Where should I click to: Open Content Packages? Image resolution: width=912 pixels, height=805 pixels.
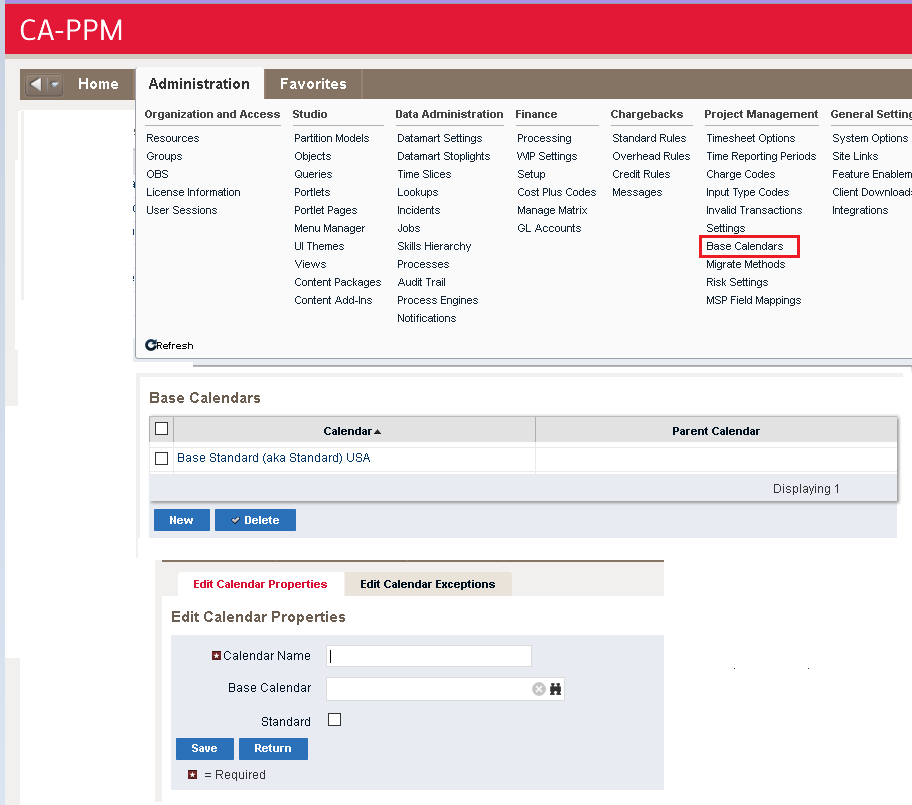pyautogui.click(x=337, y=282)
